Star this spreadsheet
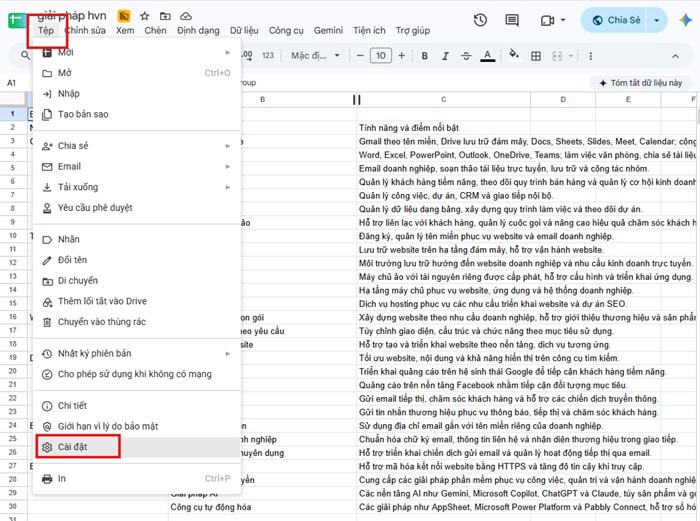This screenshot has height=521, width=700. [145, 17]
